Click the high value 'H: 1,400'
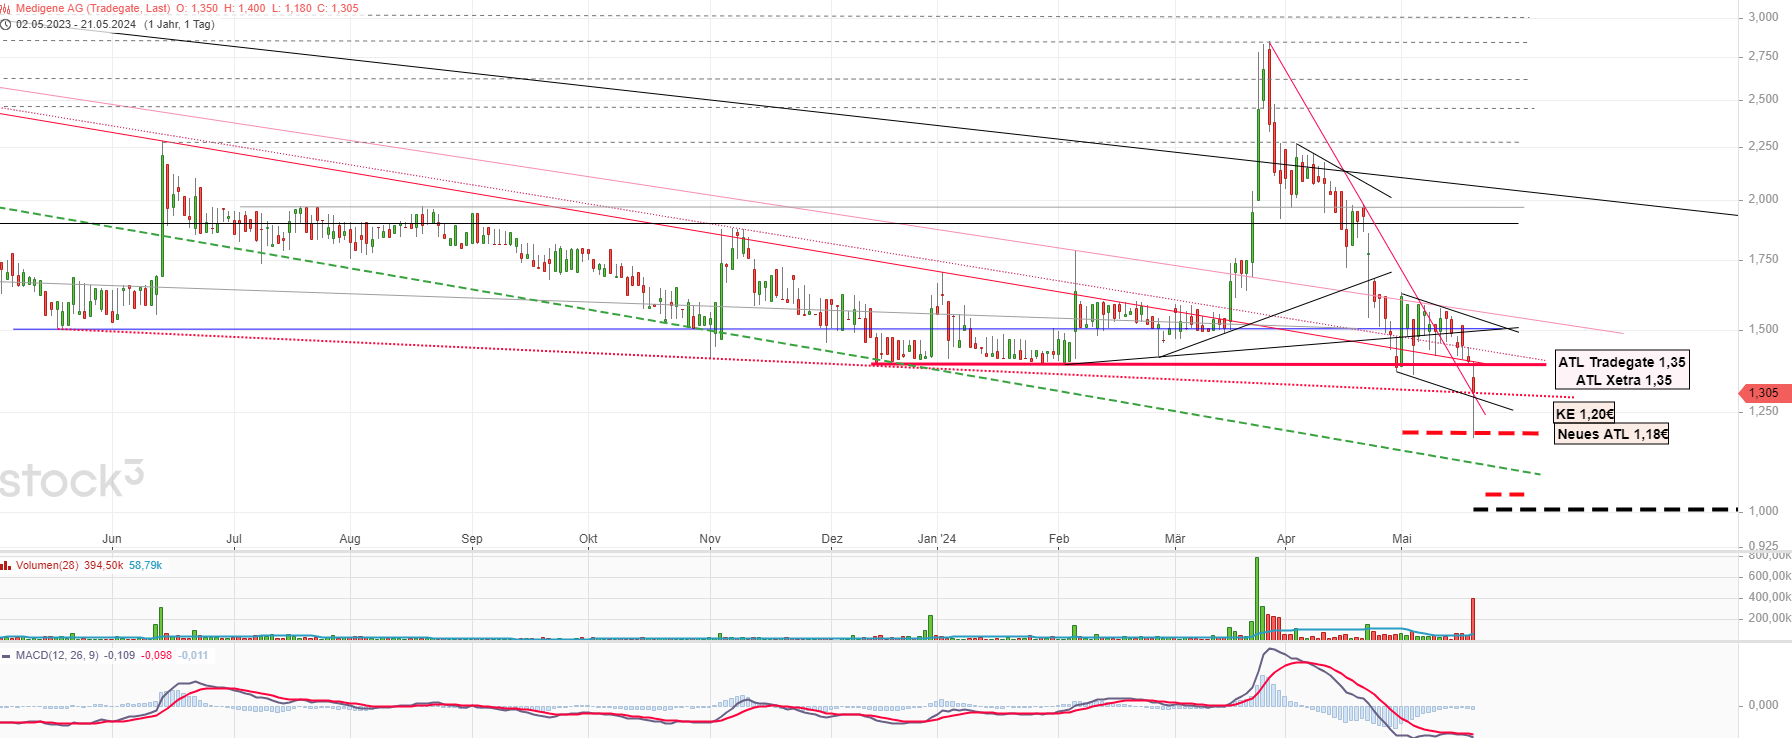Viewport: 1792px width, 738px height. tap(245, 8)
